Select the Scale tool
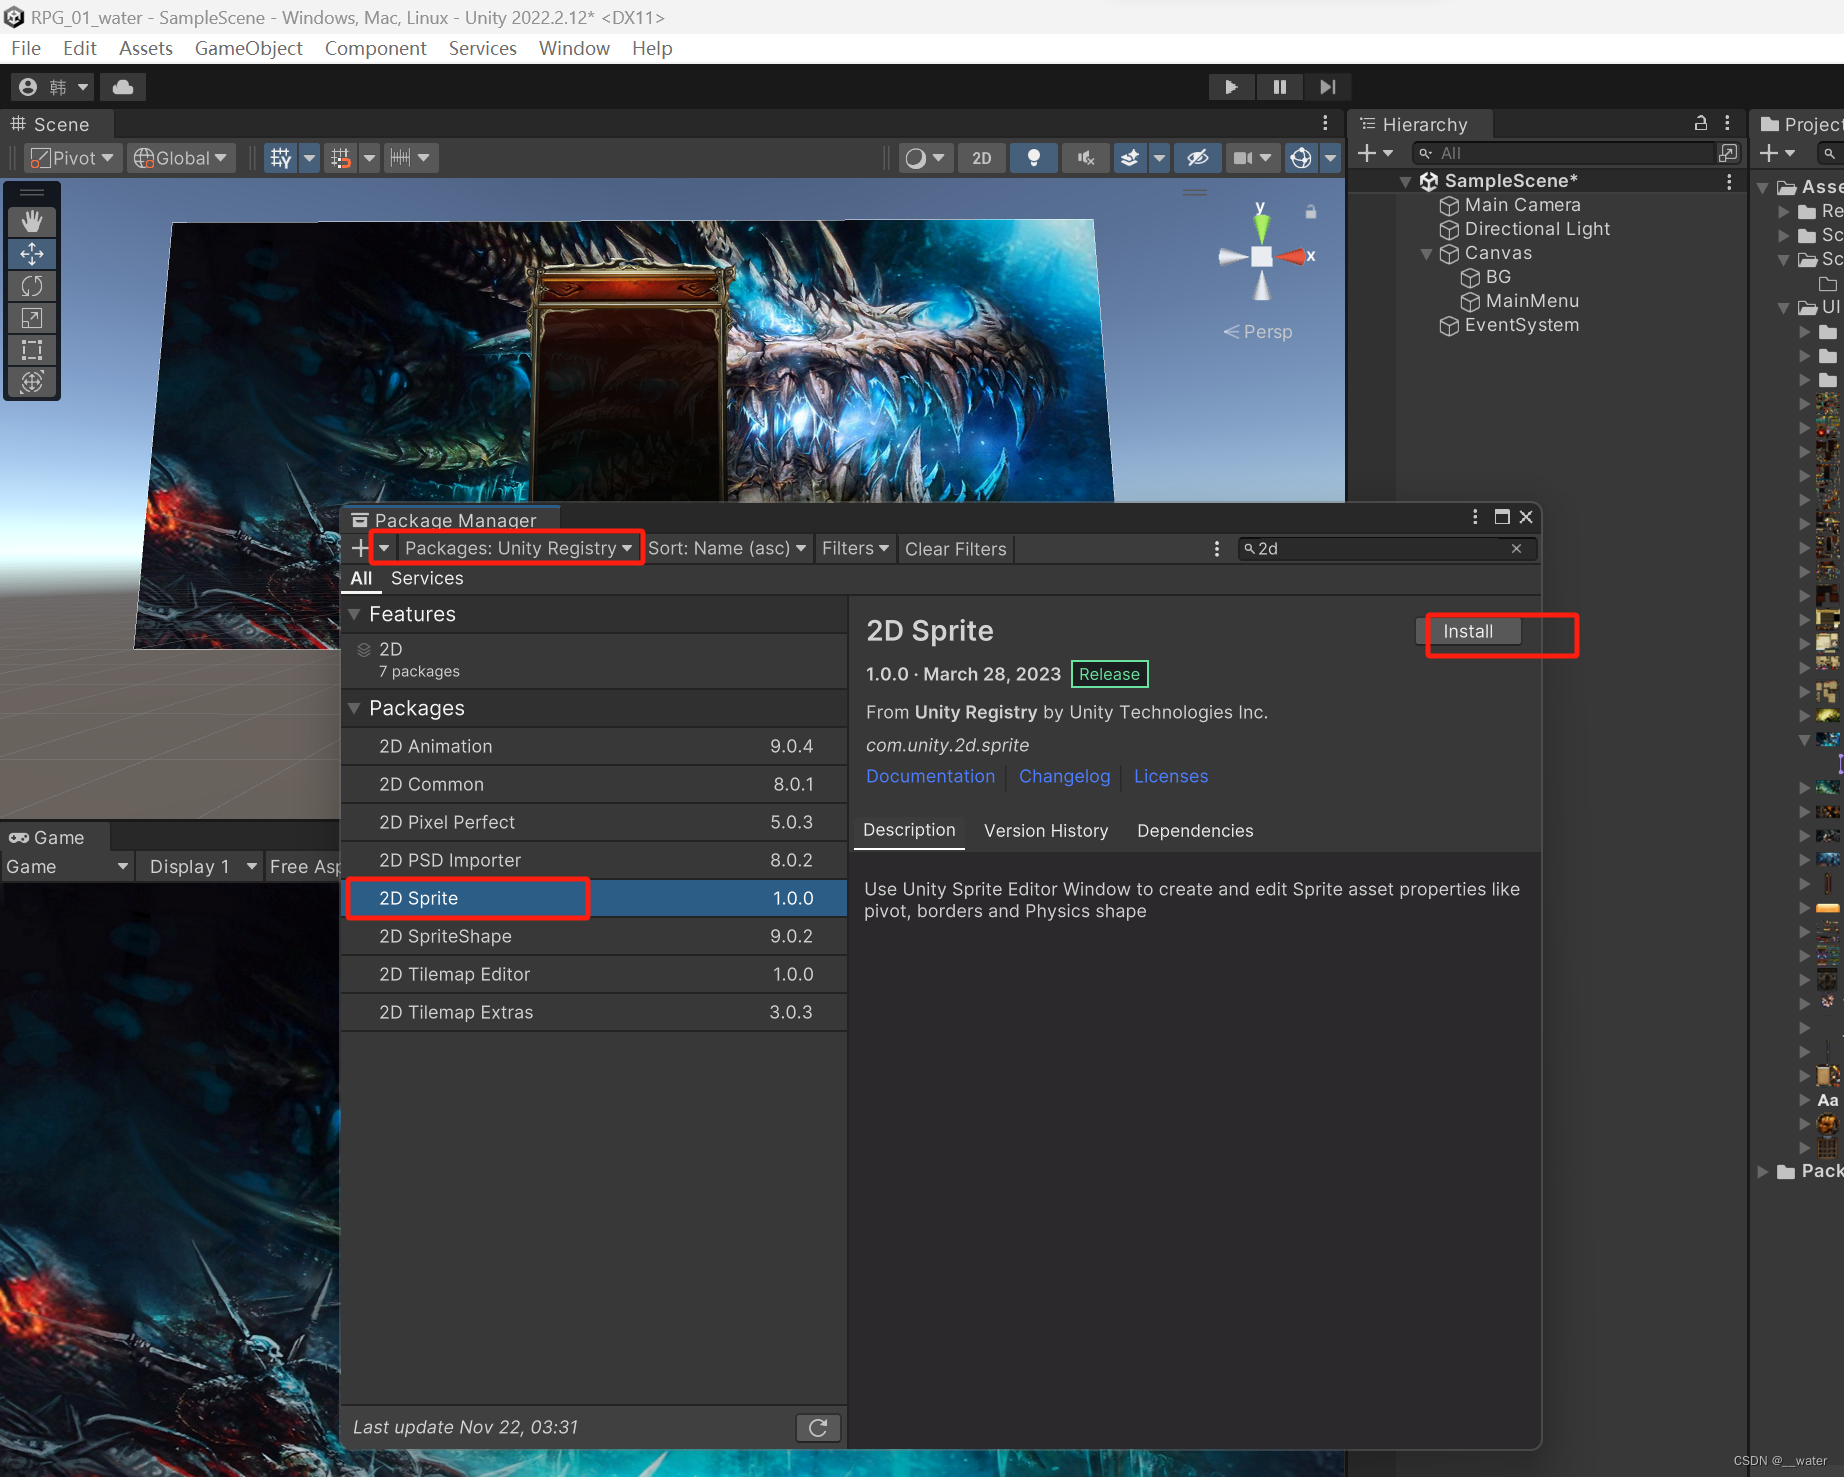This screenshot has height=1477, width=1844. click(x=32, y=318)
